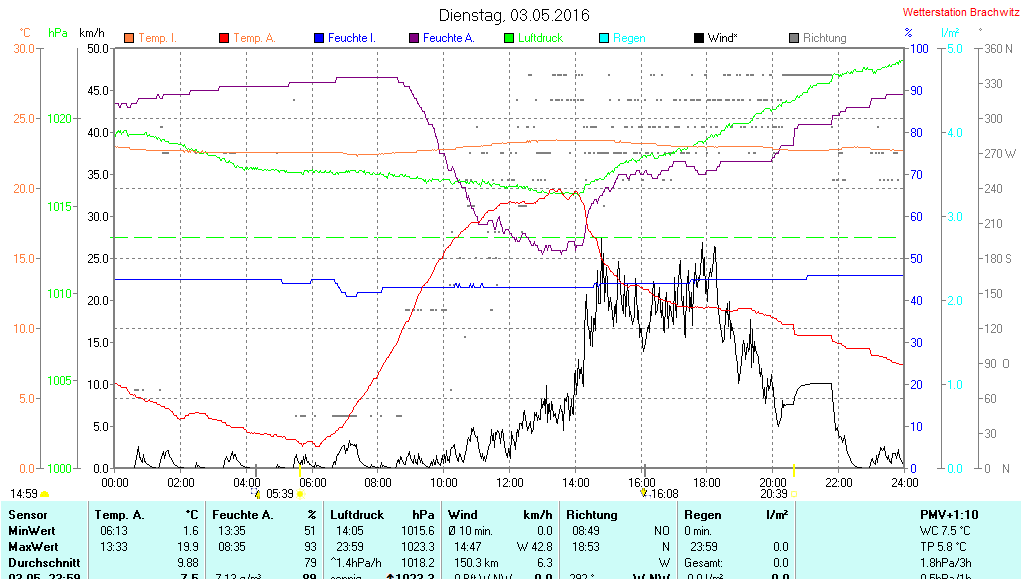Click the green Luftdruck legend swatch

click(x=508, y=39)
